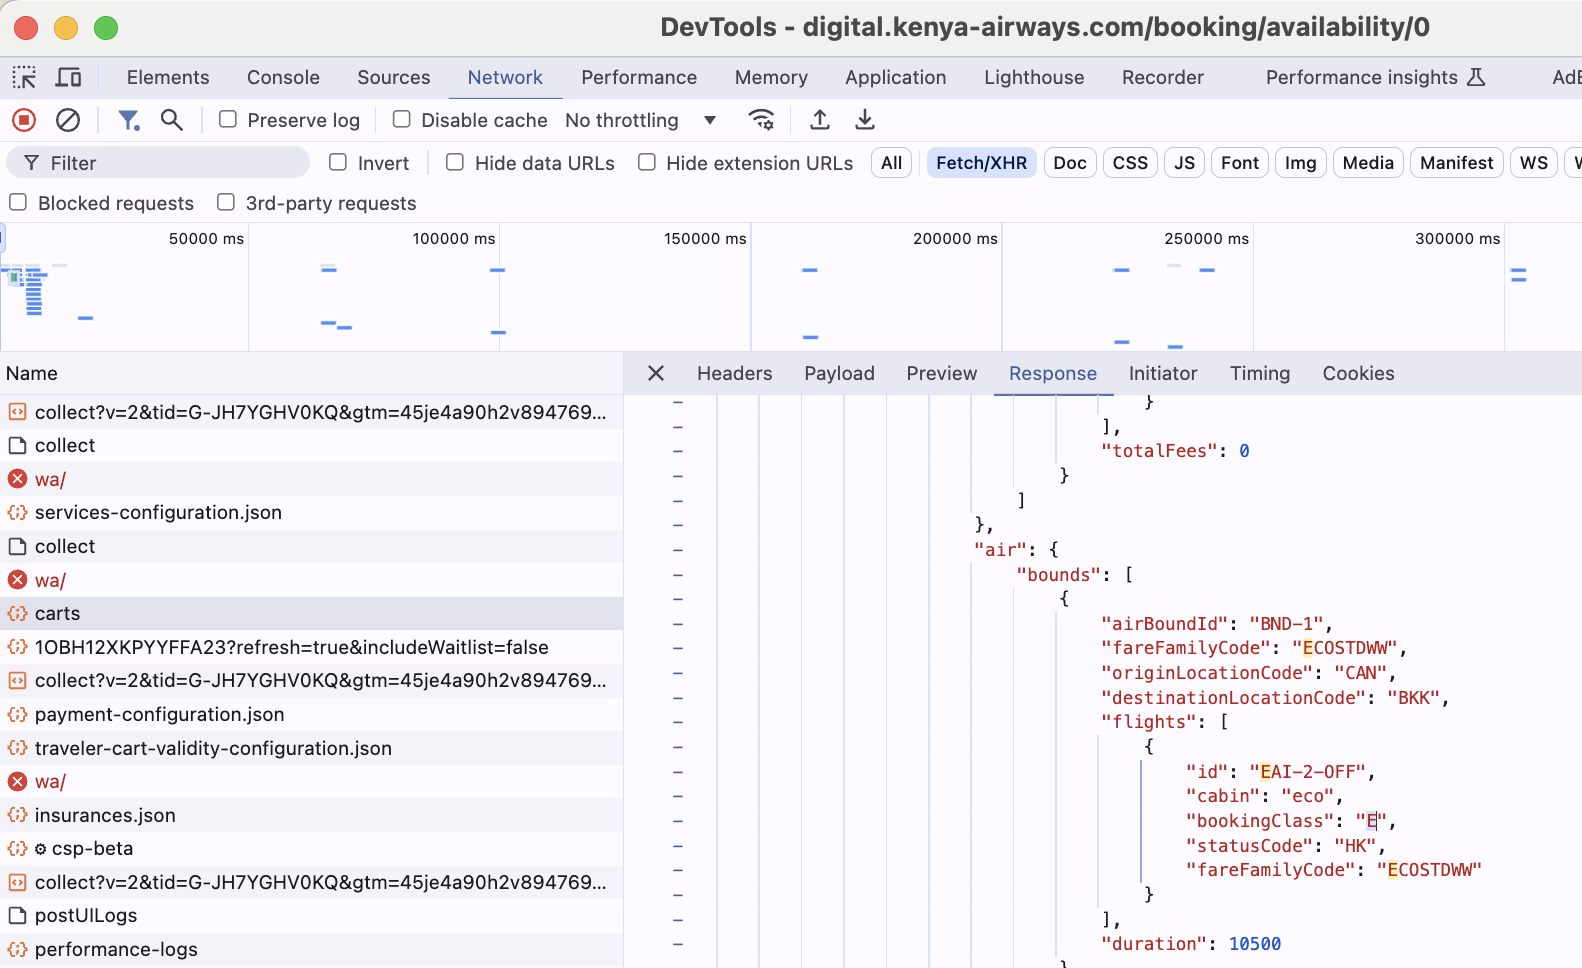Close the request details pane
1582x968 pixels.
click(x=656, y=373)
